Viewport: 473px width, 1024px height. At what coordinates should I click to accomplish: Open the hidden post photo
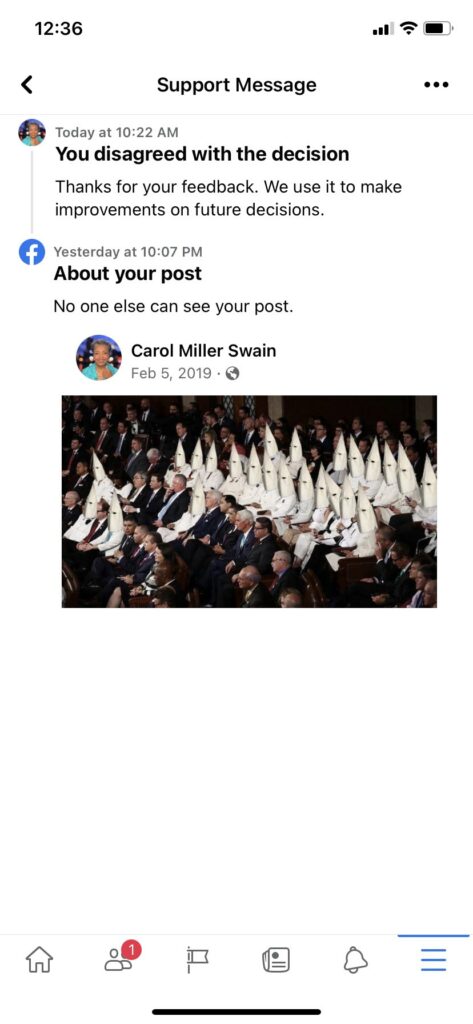pyautogui.click(x=249, y=501)
